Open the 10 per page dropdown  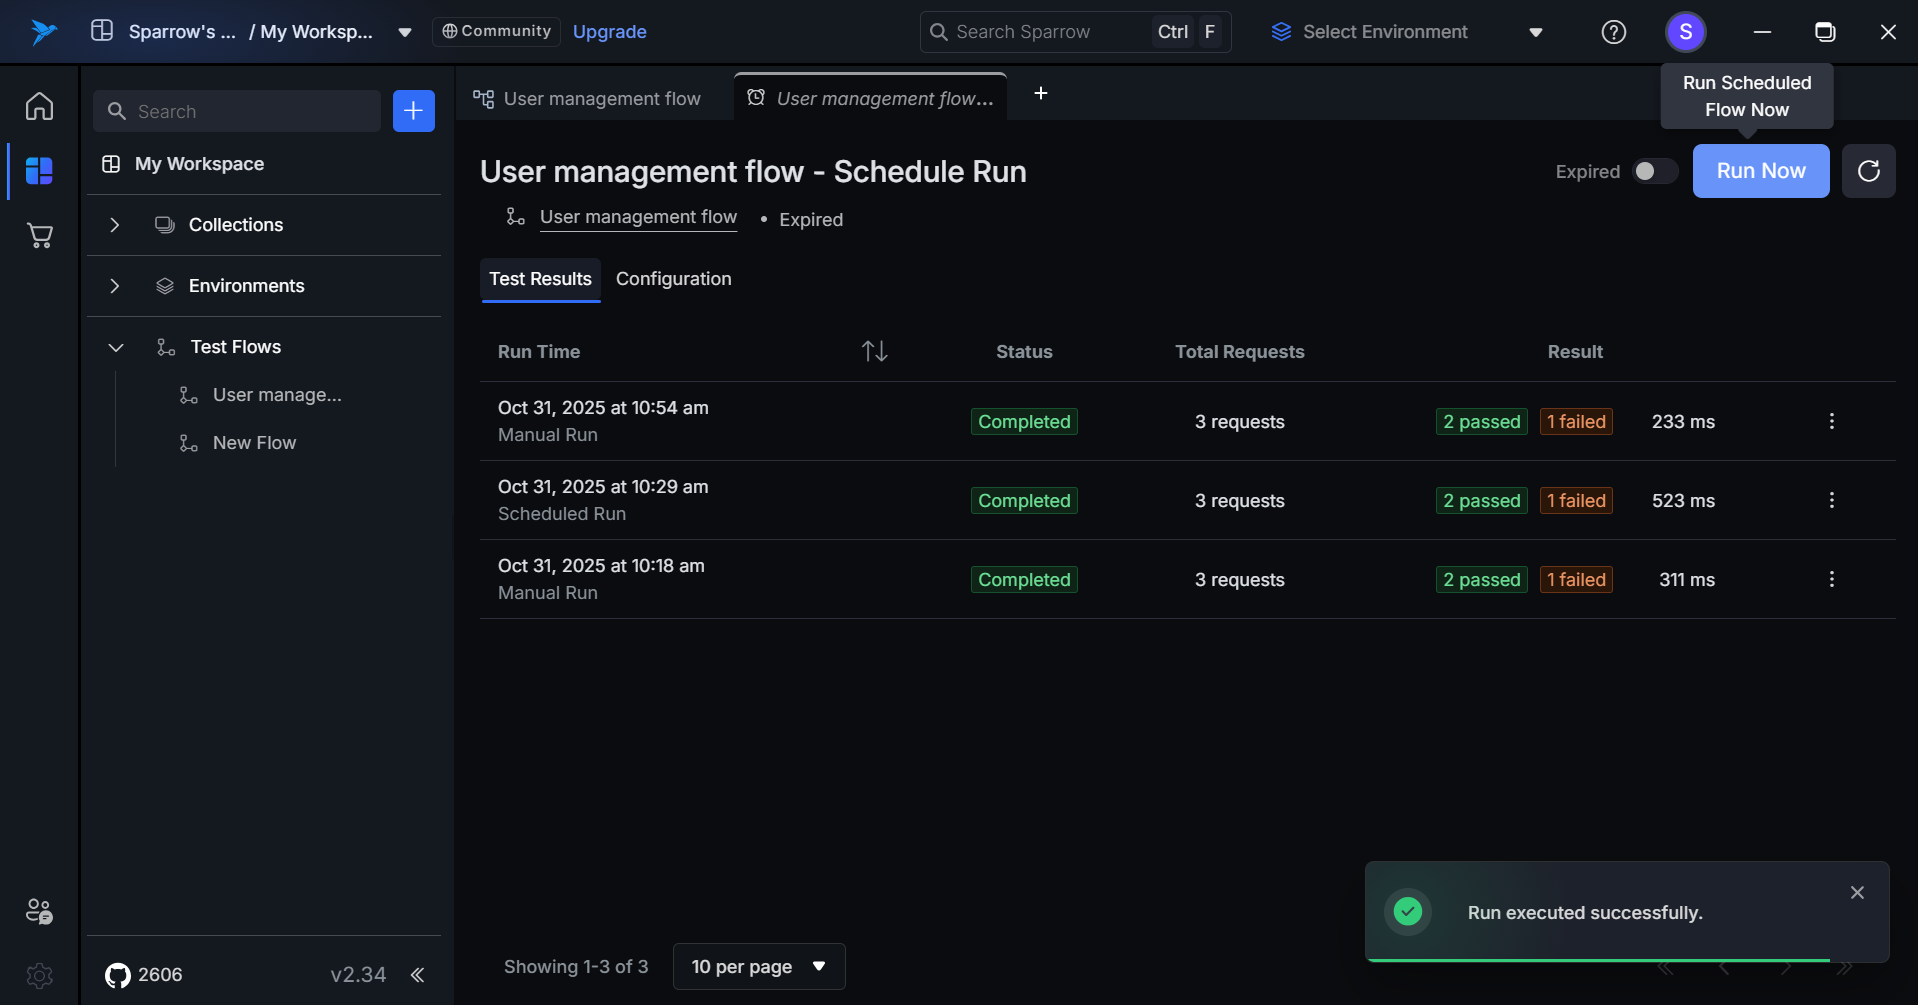coord(759,967)
